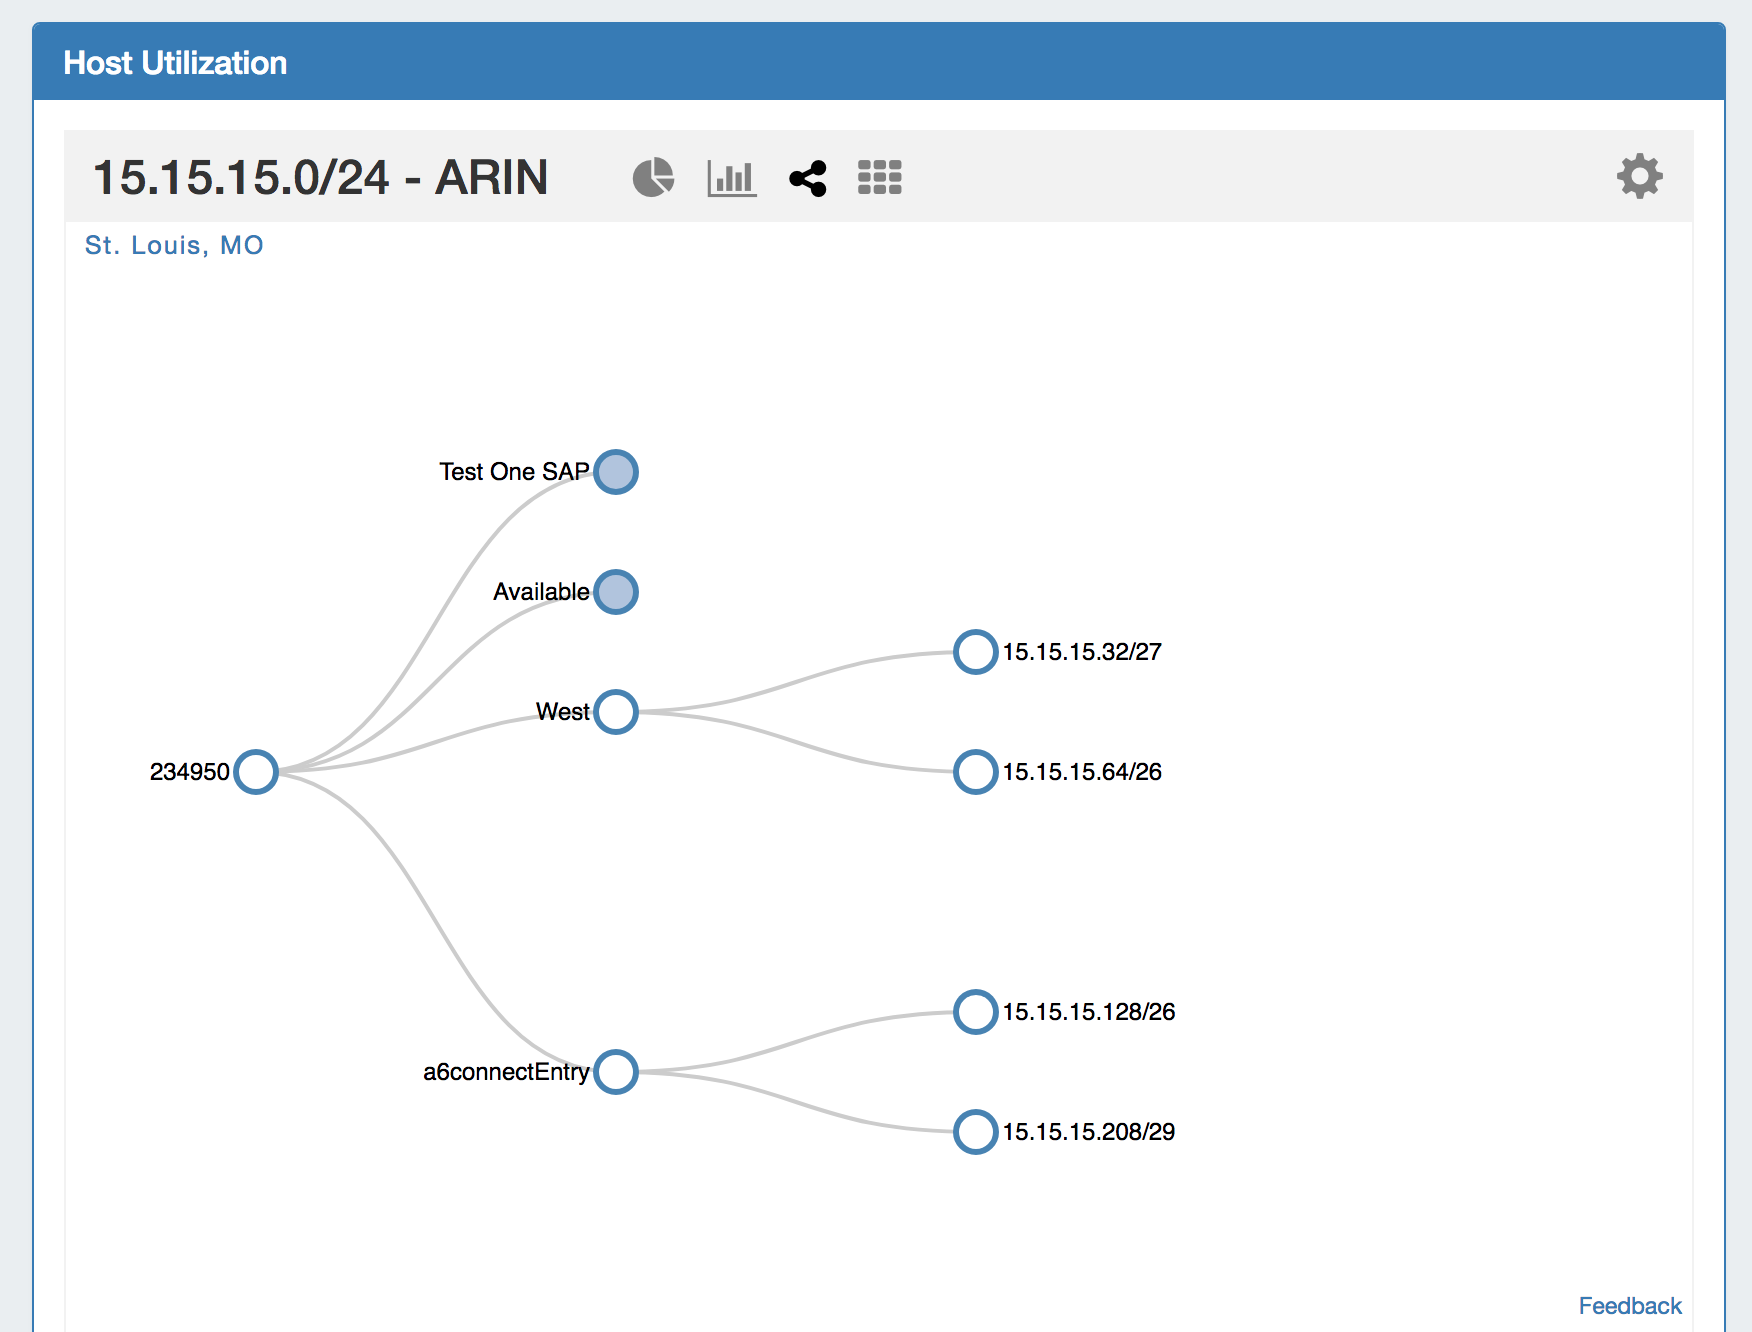Click the 15.15.15.64/26 text label

1082,772
